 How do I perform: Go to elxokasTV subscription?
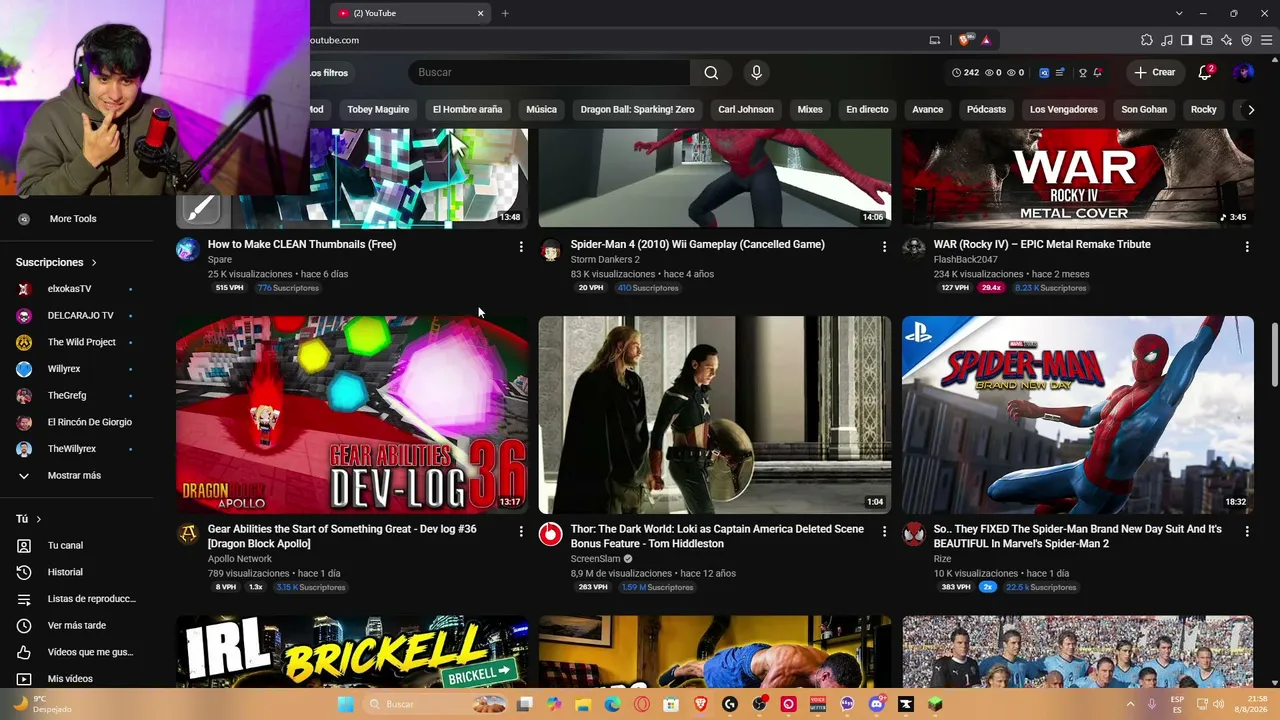[x=69, y=289]
